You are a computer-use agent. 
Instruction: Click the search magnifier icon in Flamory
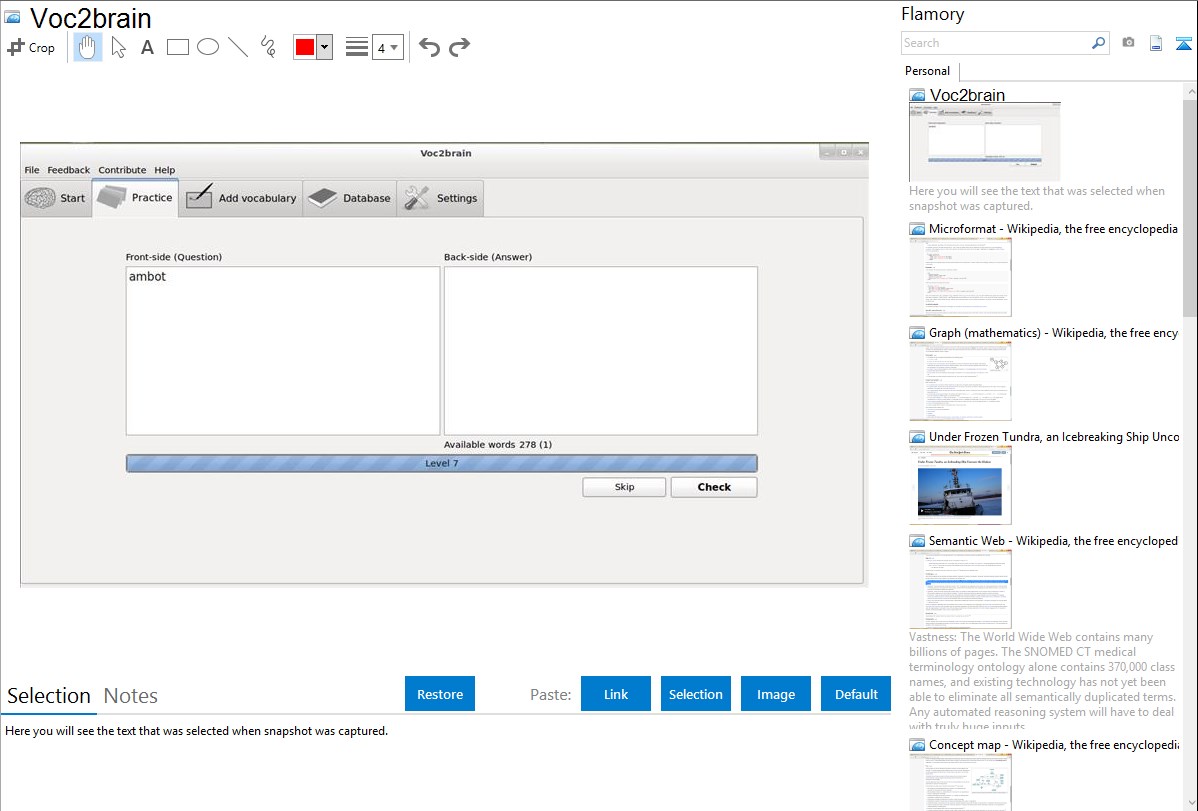point(1098,43)
